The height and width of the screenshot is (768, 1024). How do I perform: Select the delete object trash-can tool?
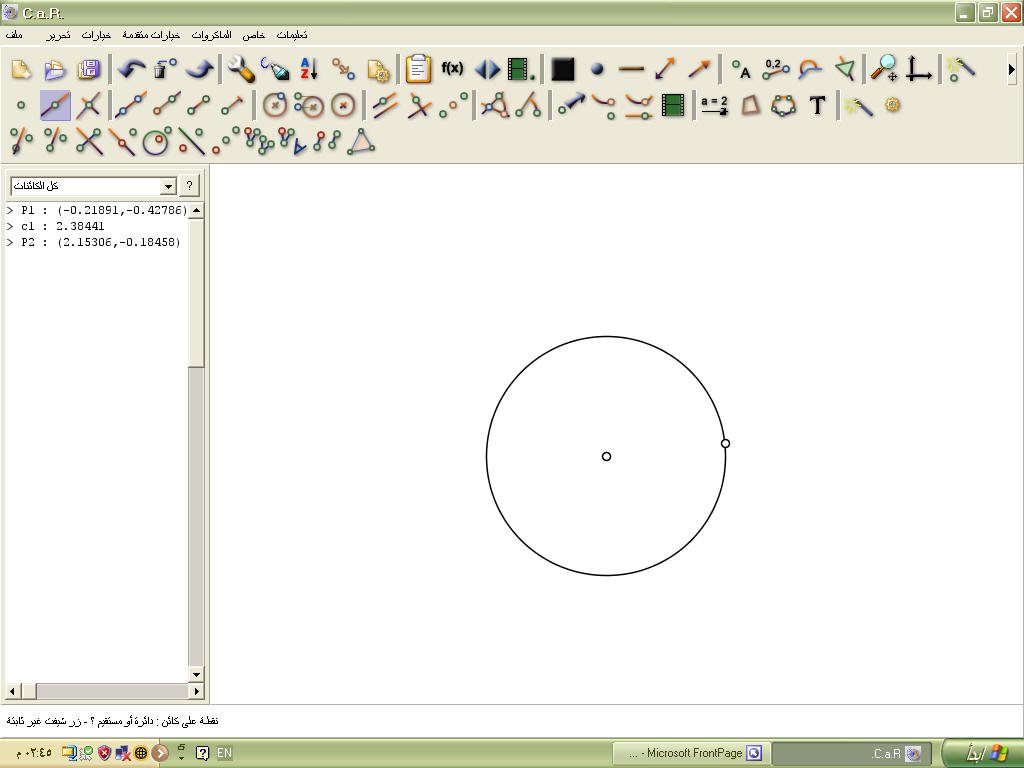(166, 69)
